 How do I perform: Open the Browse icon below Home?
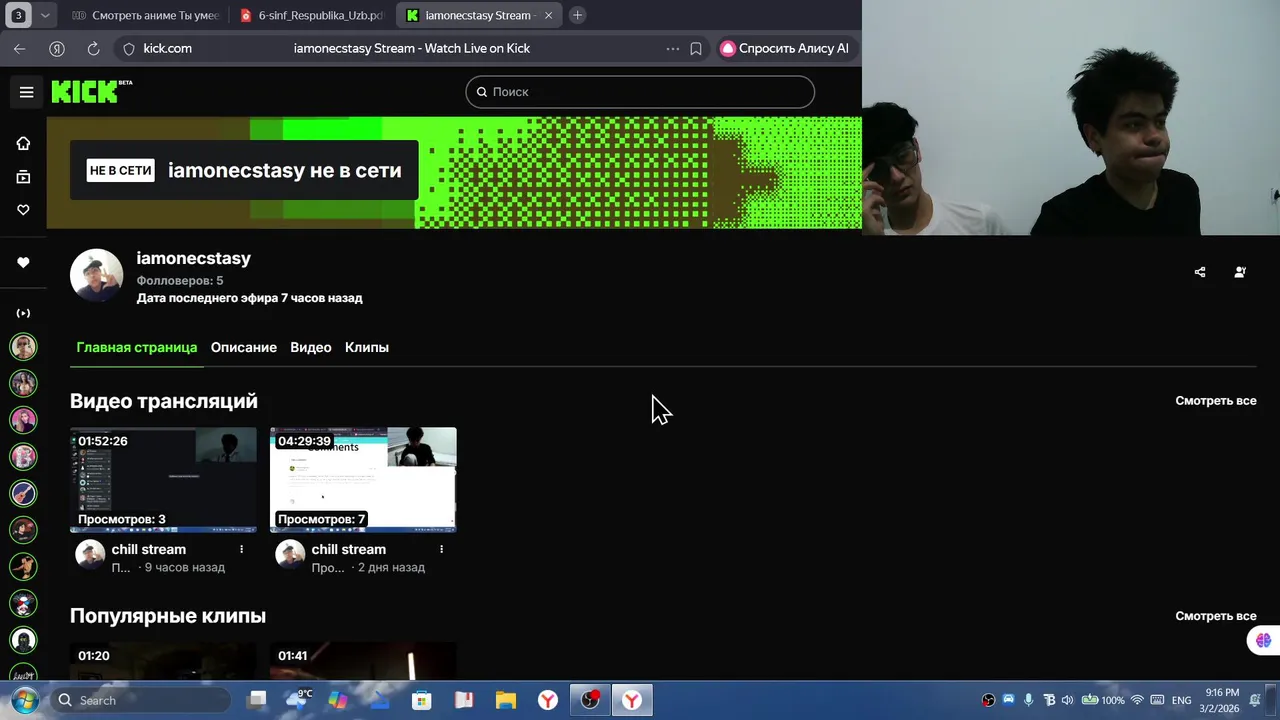point(23,177)
